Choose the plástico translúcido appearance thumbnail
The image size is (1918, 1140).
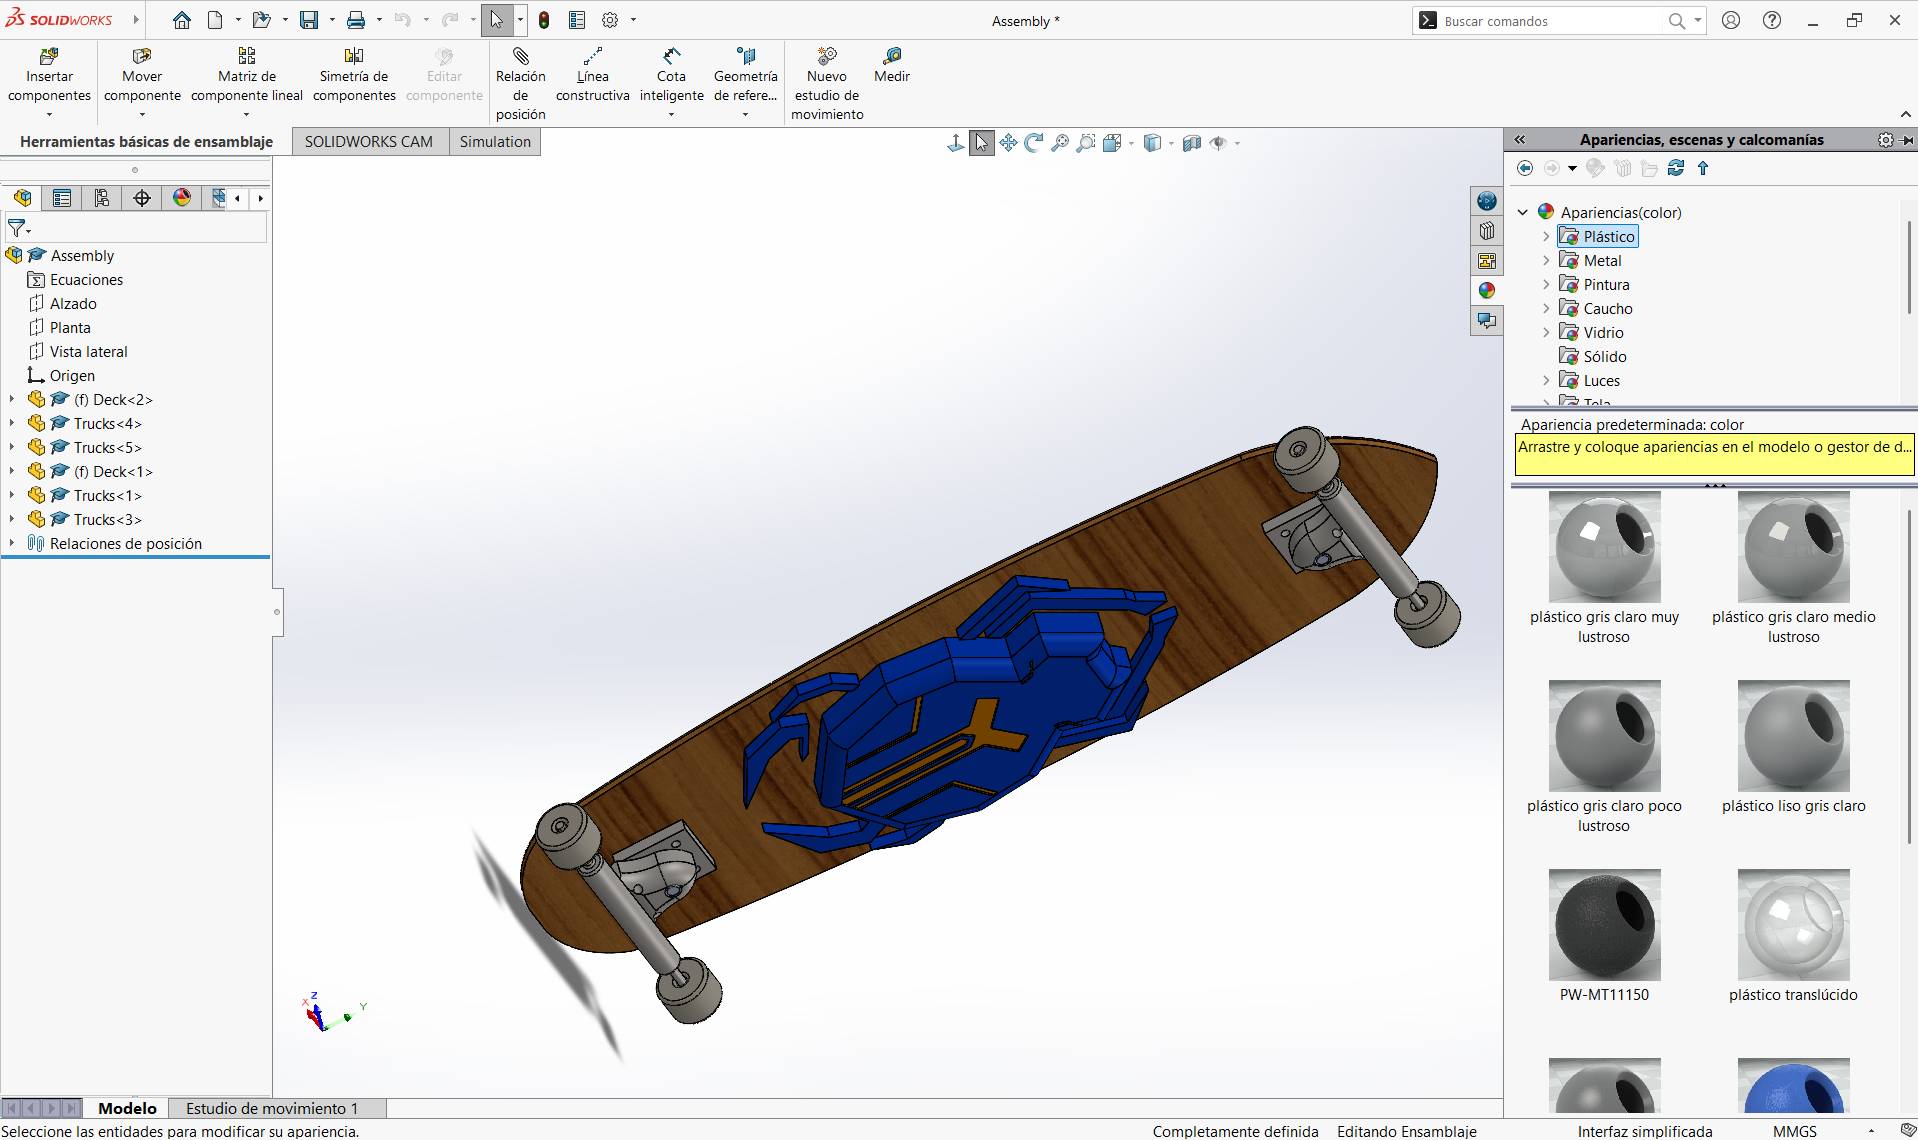pos(1793,925)
